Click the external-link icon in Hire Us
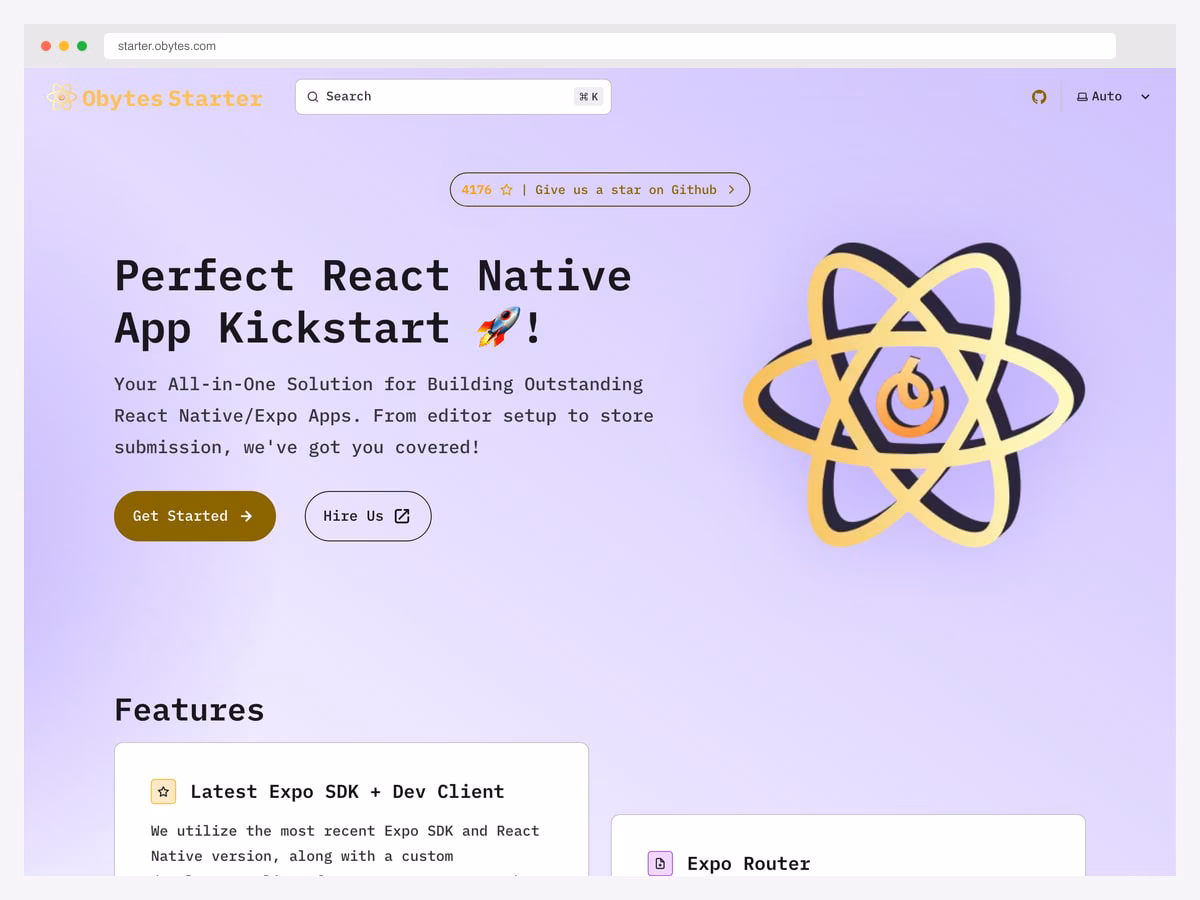This screenshot has width=1200, height=900. click(402, 516)
